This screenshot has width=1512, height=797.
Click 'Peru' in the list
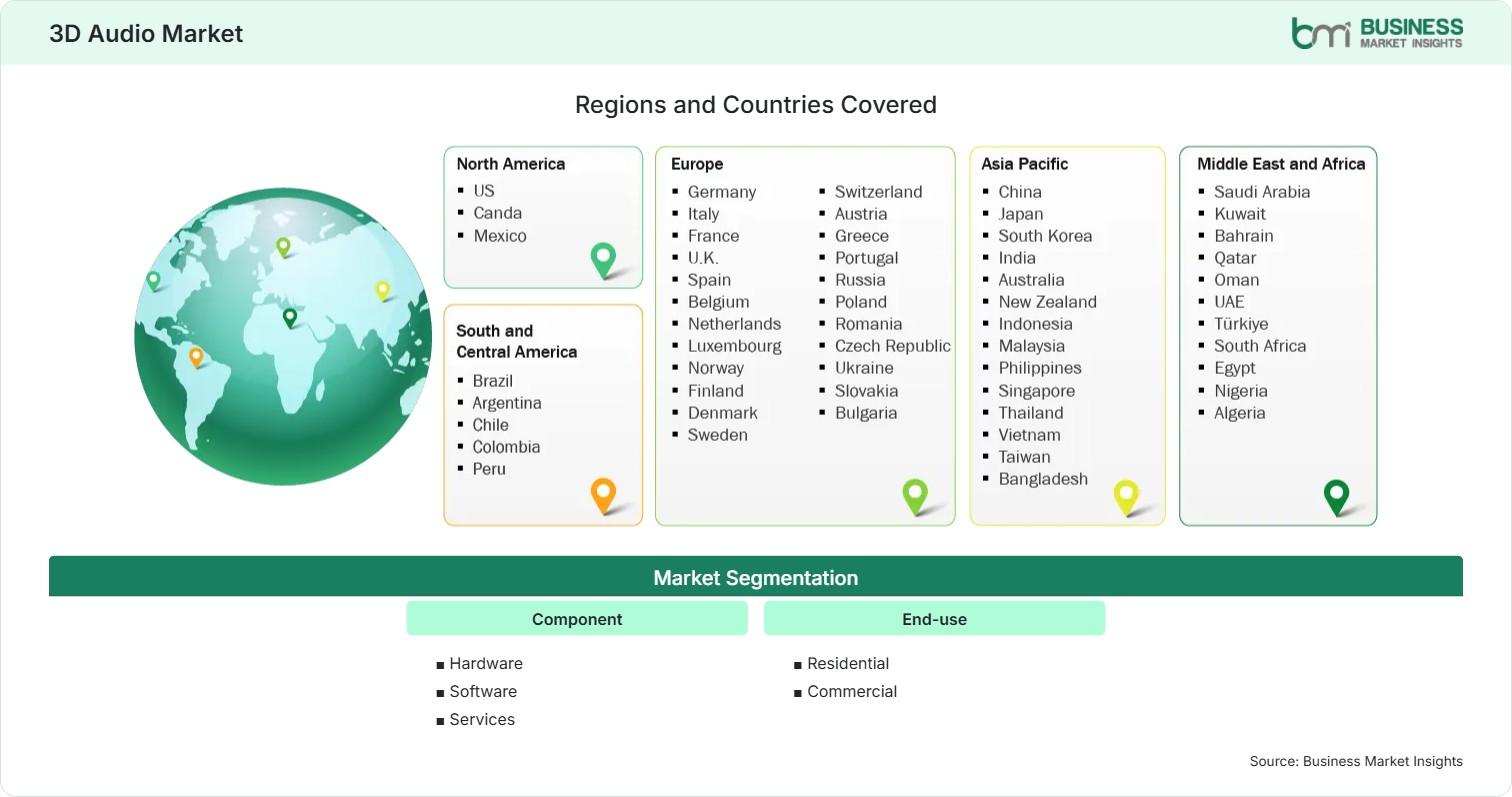coord(489,468)
